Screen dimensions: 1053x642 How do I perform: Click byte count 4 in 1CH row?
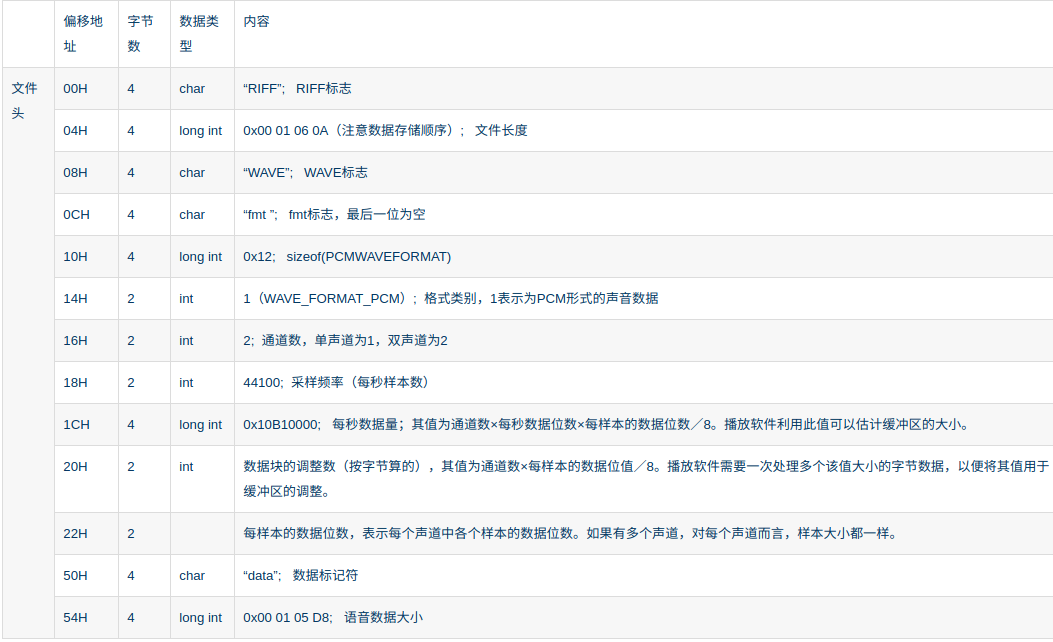click(131, 424)
